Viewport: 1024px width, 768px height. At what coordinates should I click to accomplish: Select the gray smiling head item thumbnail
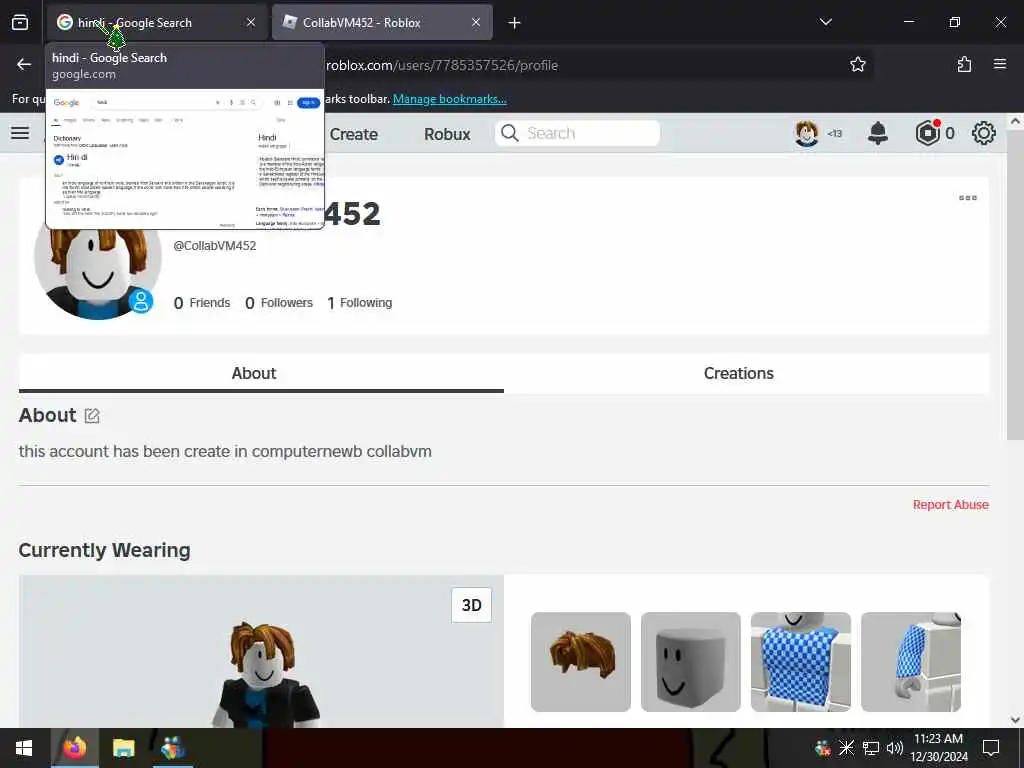[x=690, y=662]
